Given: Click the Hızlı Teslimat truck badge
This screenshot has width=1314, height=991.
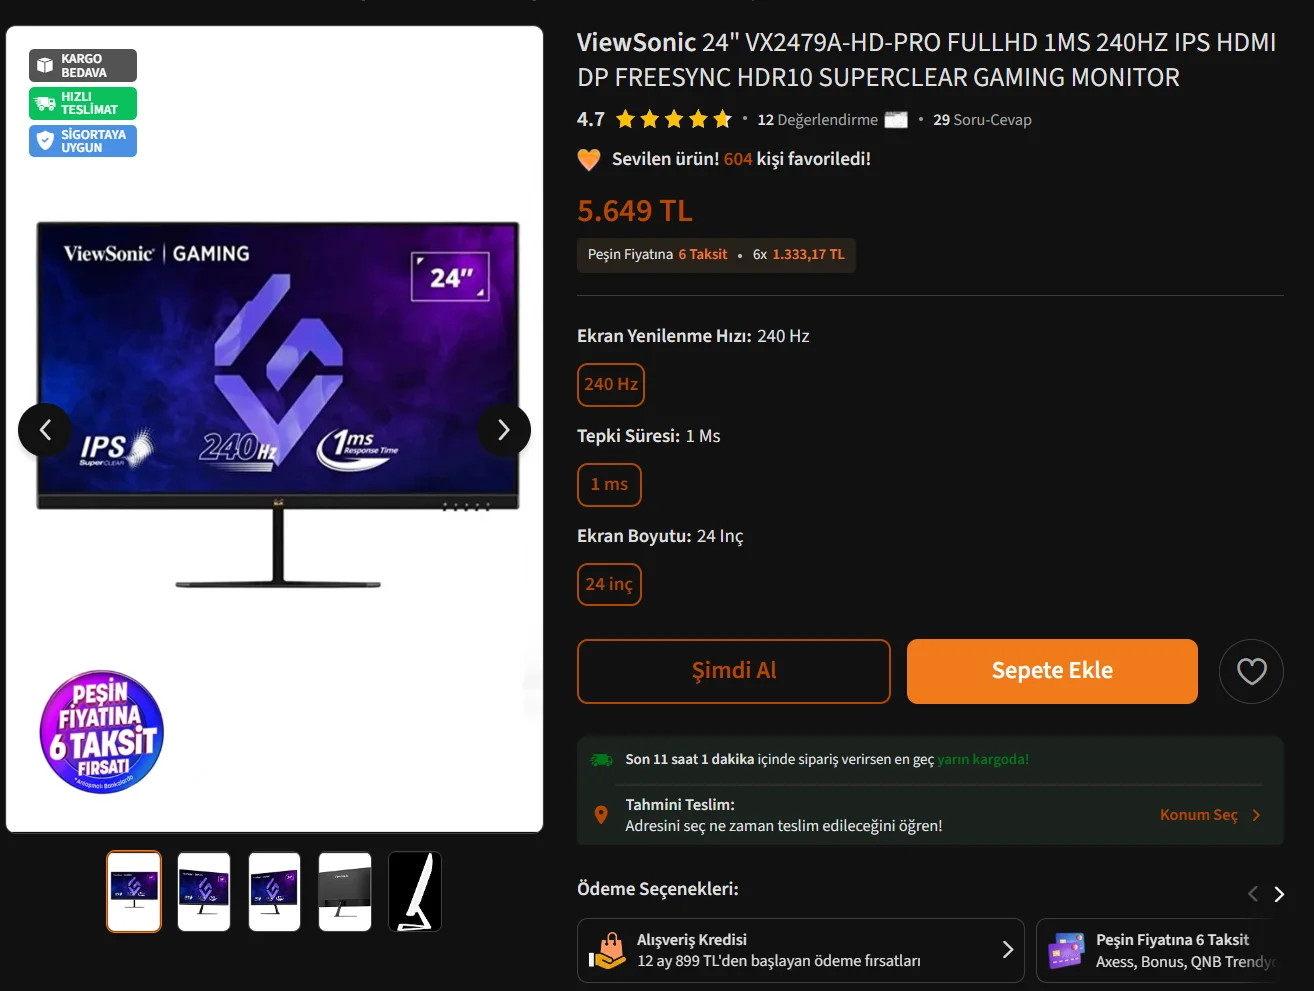Looking at the screenshot, I should [x=83, y=104].
